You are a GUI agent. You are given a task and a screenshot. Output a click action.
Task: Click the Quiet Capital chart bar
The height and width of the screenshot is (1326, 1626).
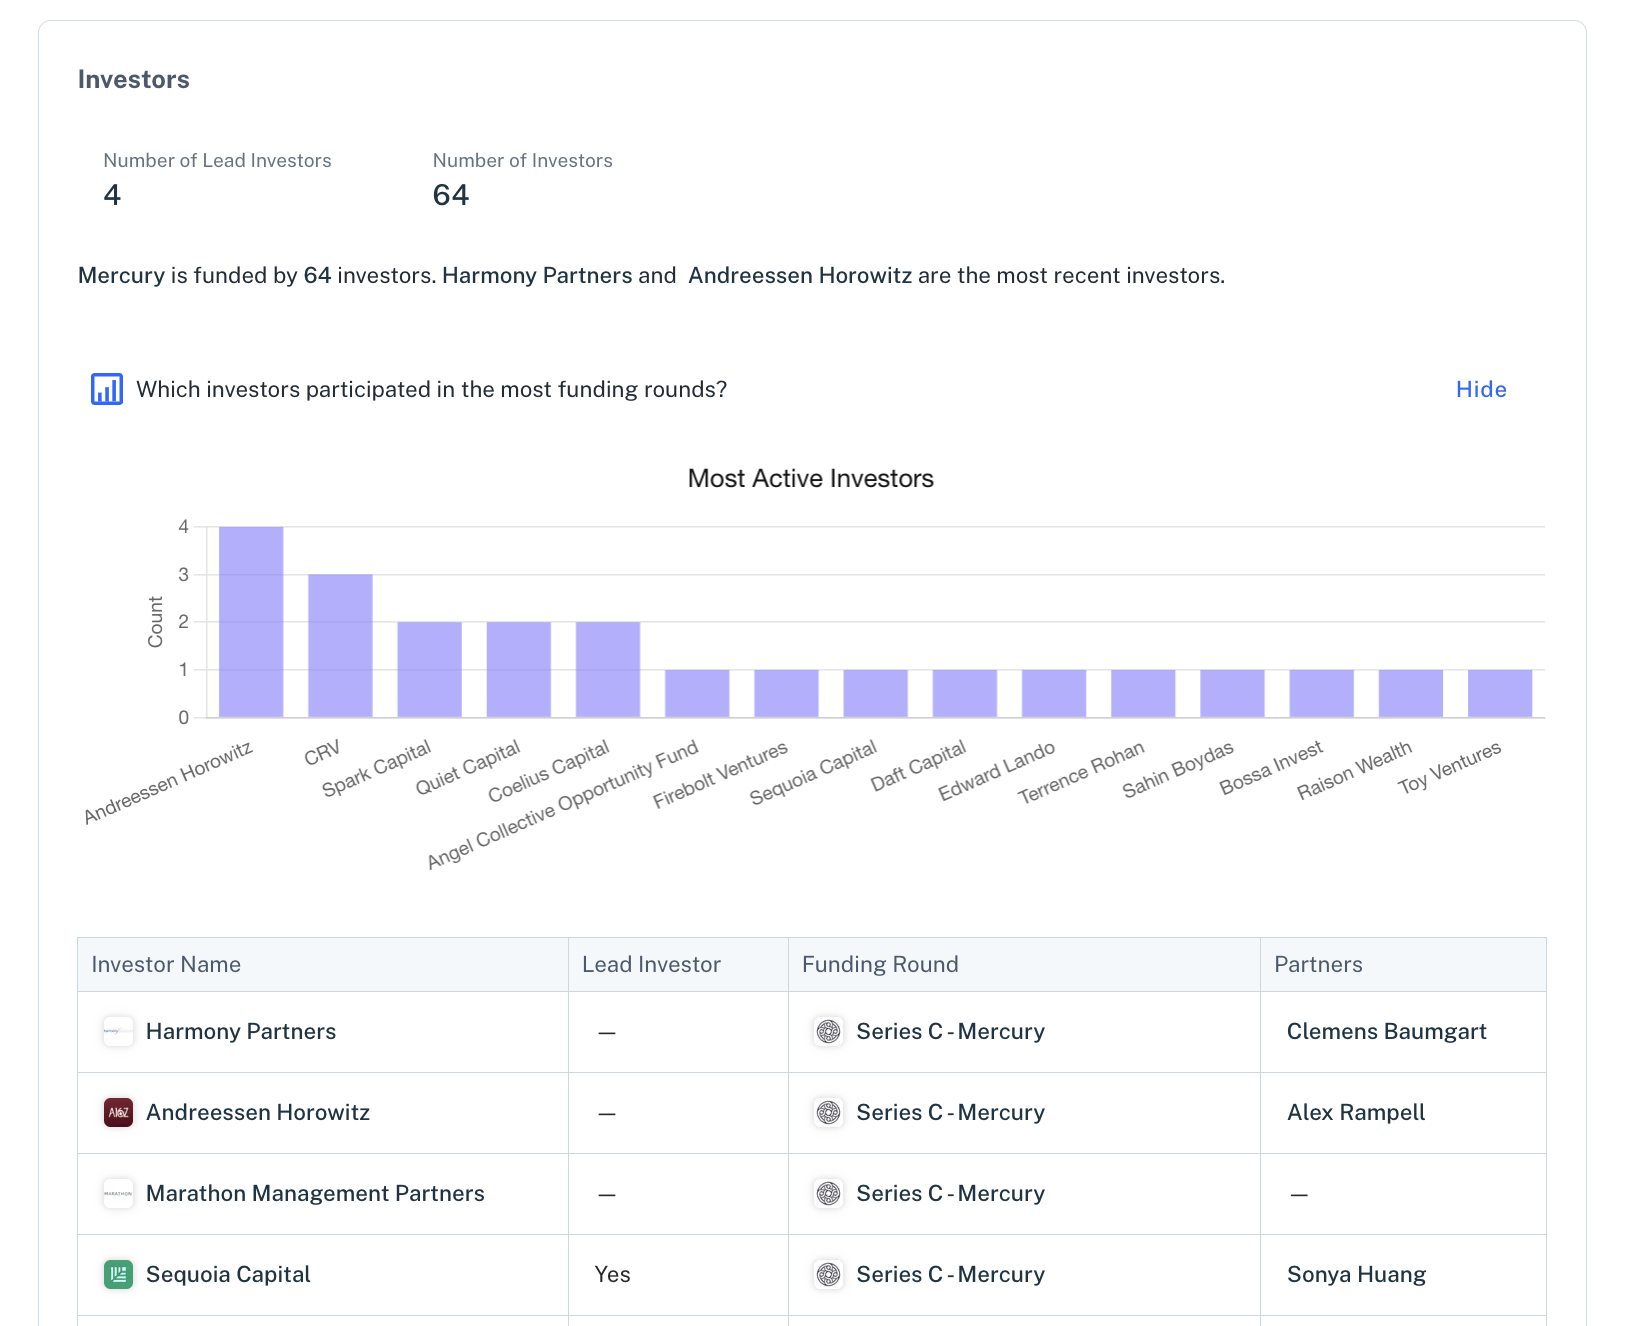518,669
